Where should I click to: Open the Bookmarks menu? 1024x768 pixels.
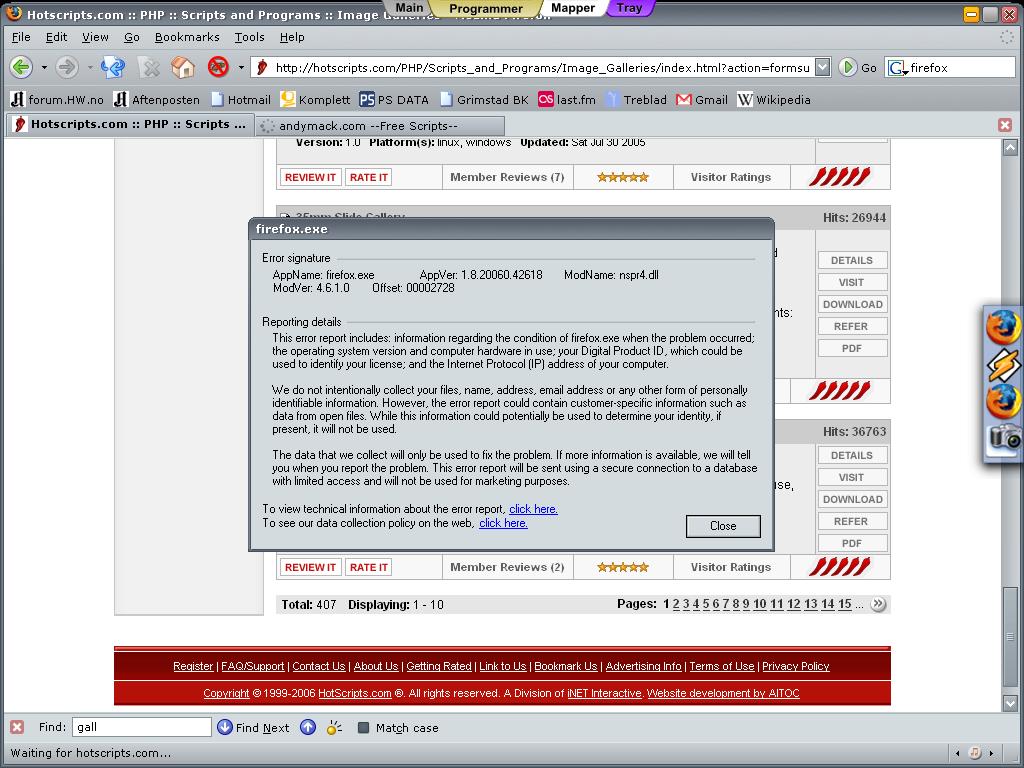pyautogui.click(x=187, y=37)
